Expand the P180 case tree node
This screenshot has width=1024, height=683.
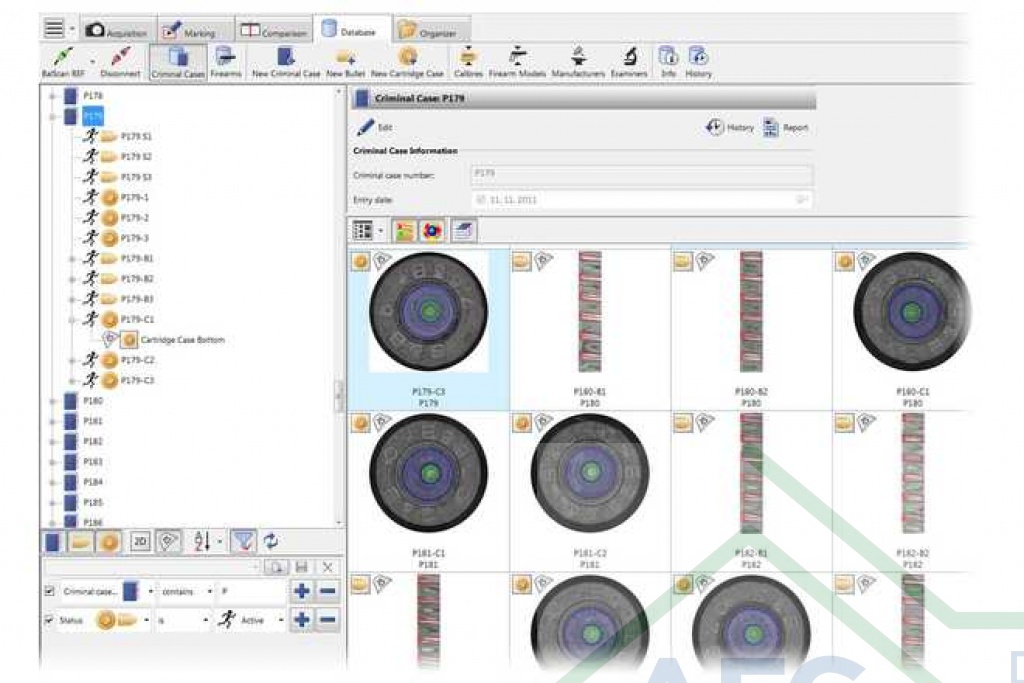(x=50, y=400)
